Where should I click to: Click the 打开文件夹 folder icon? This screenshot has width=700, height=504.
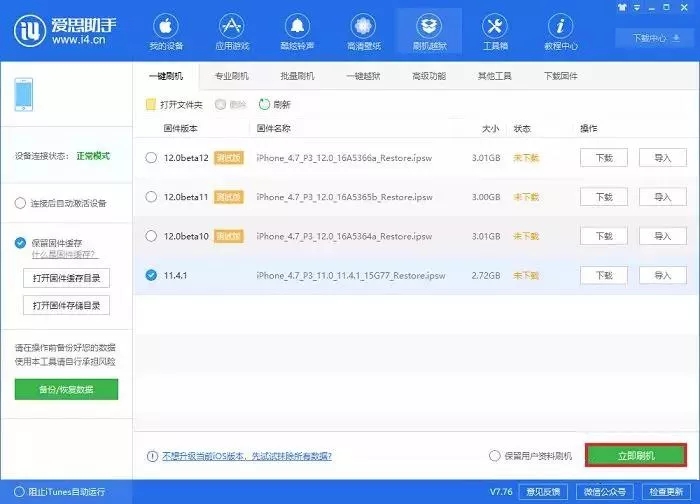(x=151, y=104)
